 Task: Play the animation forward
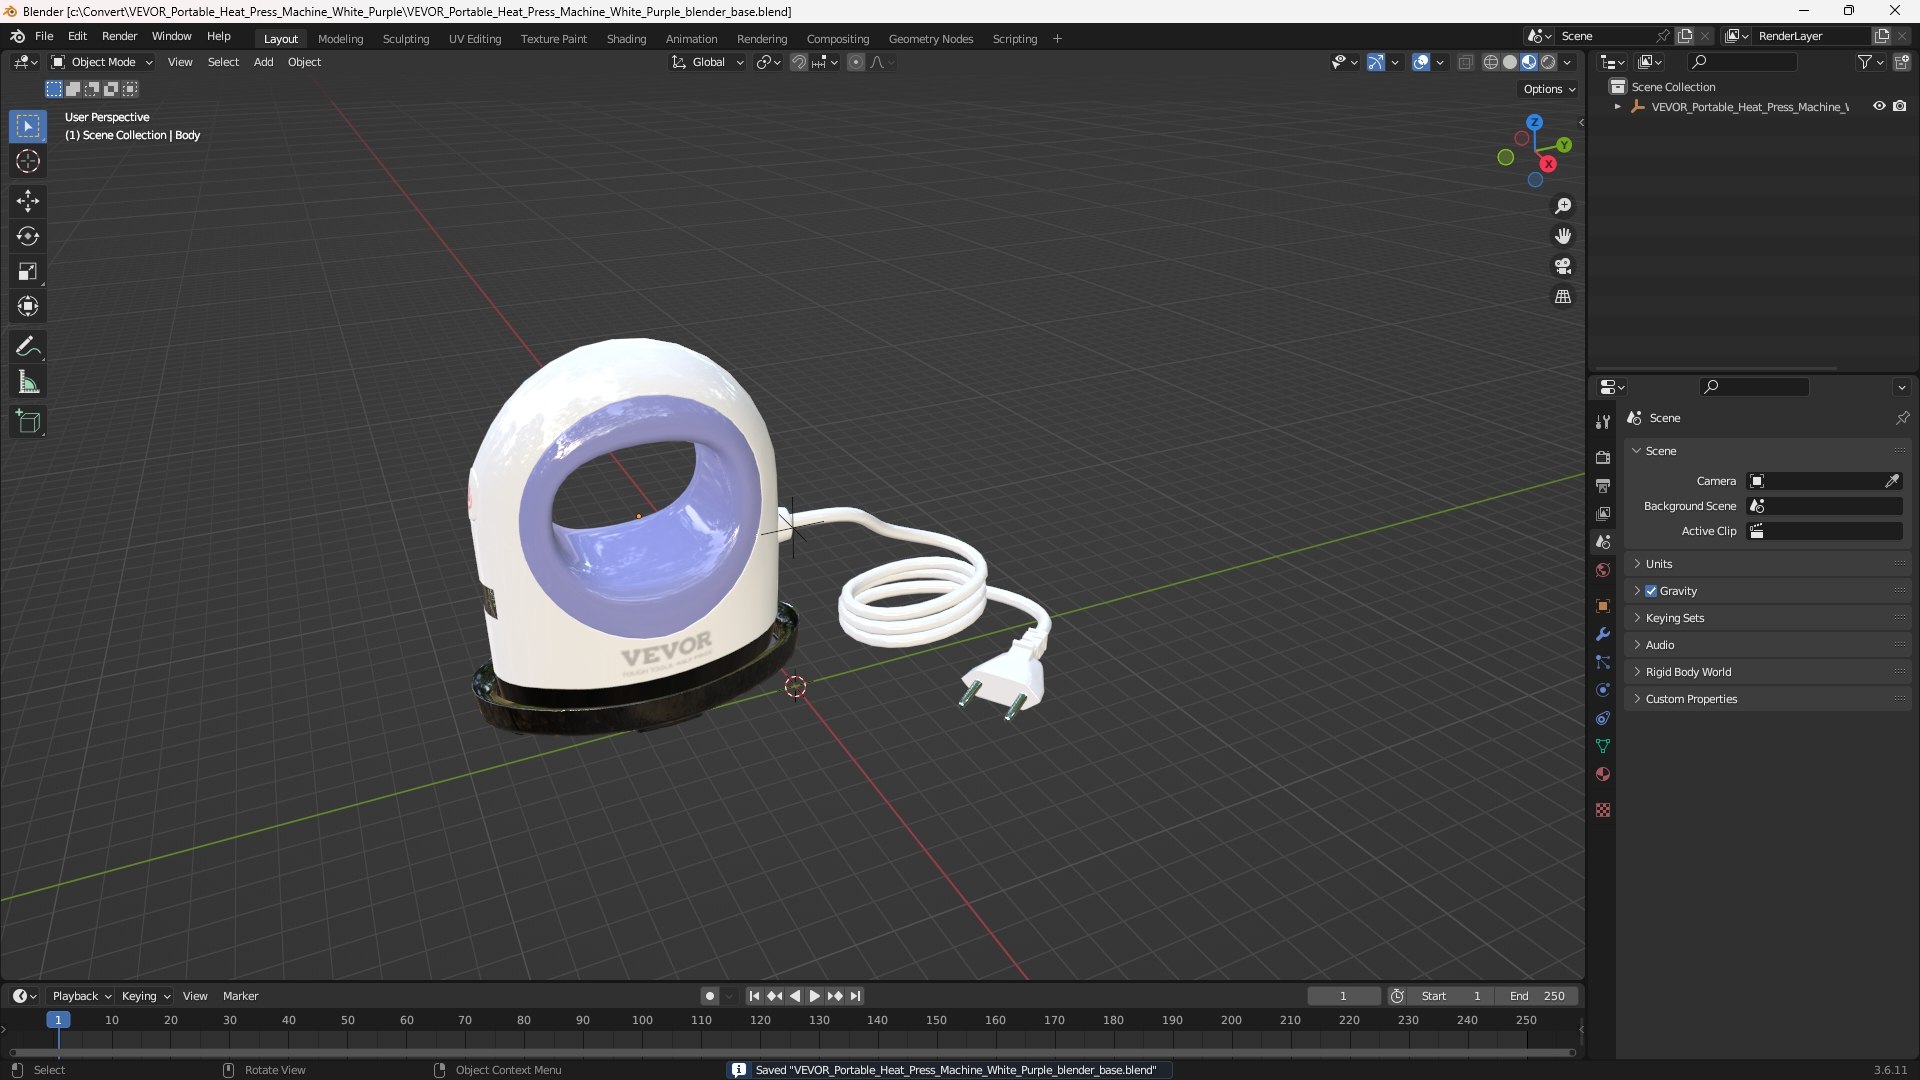click(x=814, y=996)
